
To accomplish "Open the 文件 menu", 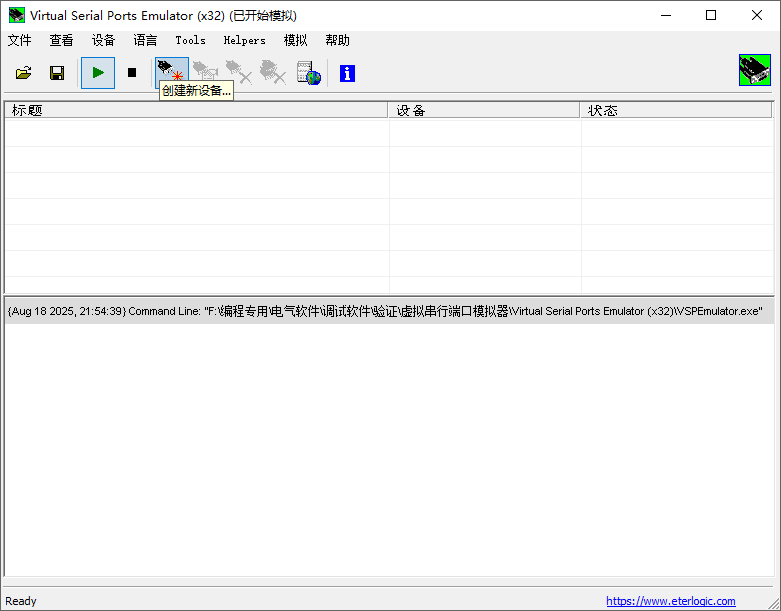I will (20, 41).
